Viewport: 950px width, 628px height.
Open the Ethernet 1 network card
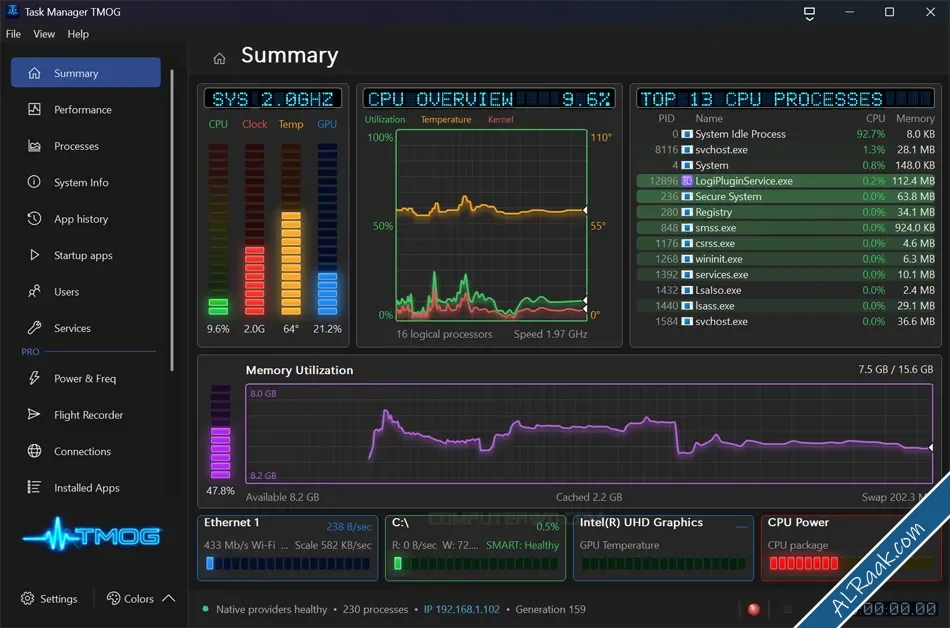pyautogui.click(x=287, y=548)
